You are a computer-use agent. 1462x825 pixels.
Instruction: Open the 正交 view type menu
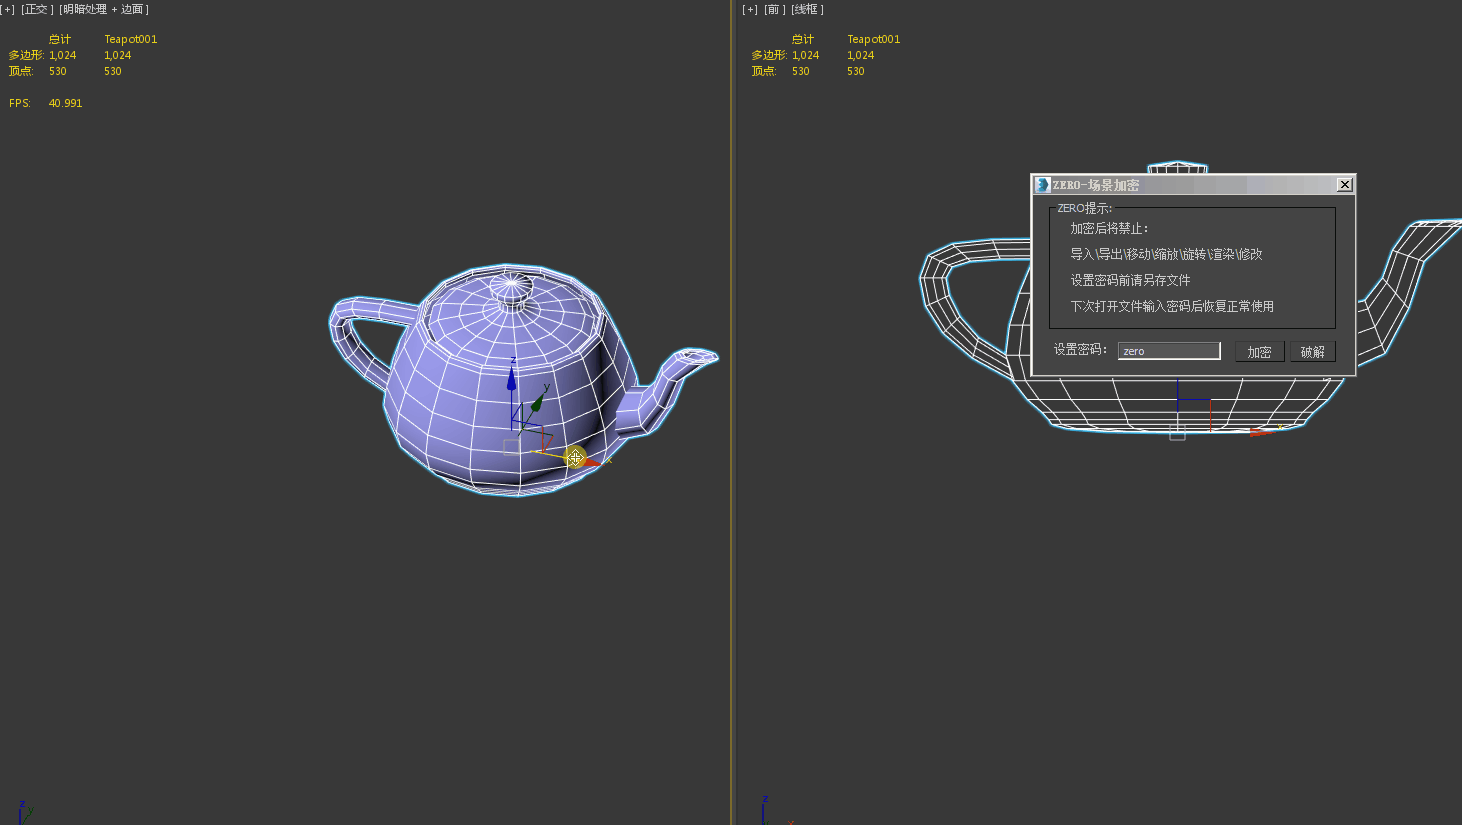(37, 9)
